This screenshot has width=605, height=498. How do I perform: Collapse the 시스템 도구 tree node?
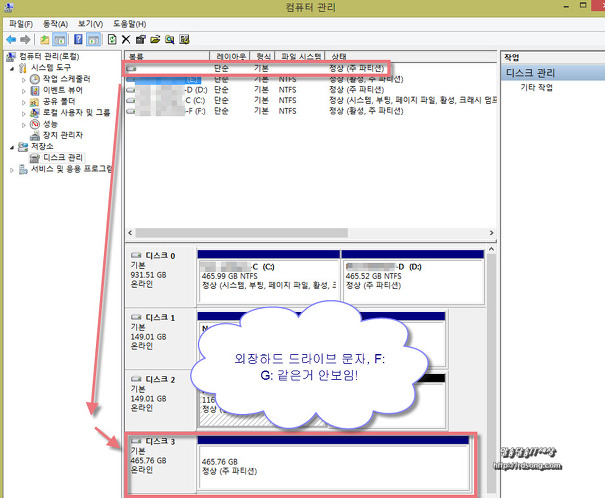(11, 67)
